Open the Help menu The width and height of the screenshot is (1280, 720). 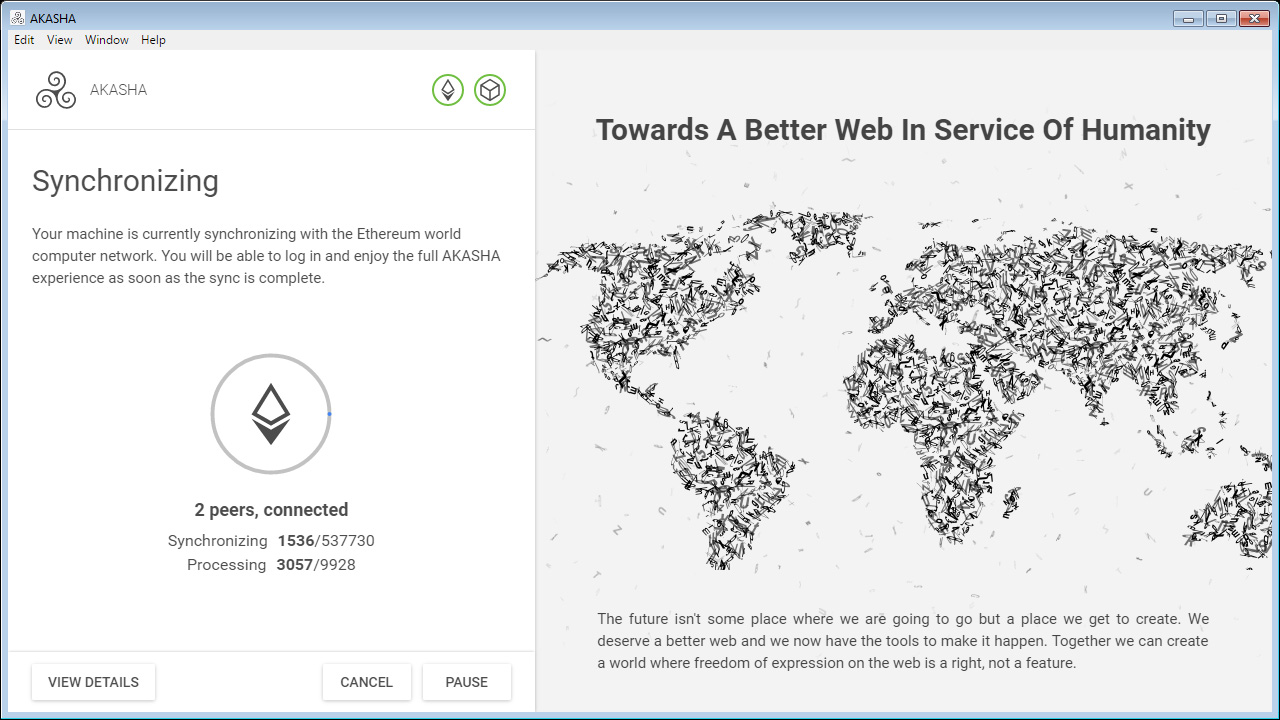coord(153,40)
